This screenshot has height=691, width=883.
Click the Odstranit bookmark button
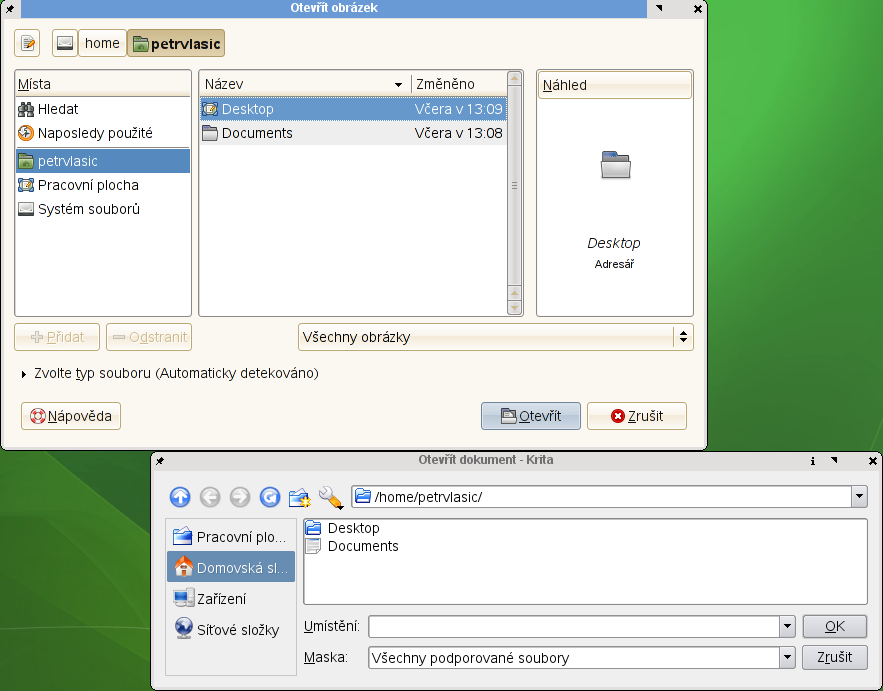point(149,337)
